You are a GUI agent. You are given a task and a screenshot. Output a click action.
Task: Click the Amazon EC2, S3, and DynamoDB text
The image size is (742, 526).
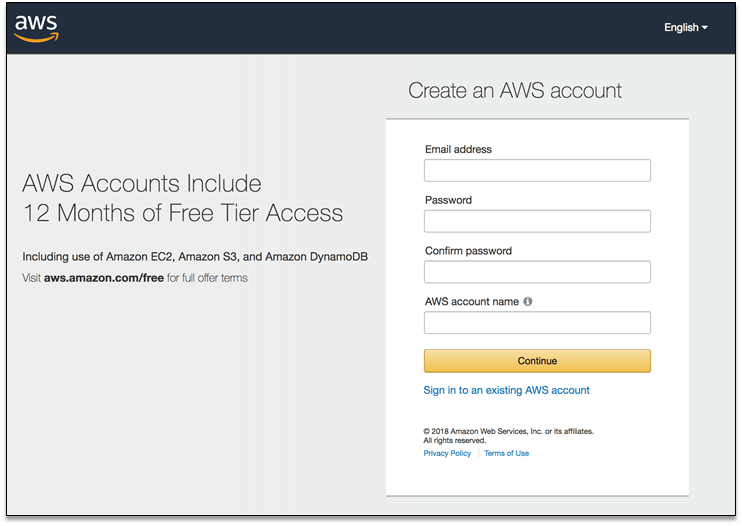click(195, 257)
